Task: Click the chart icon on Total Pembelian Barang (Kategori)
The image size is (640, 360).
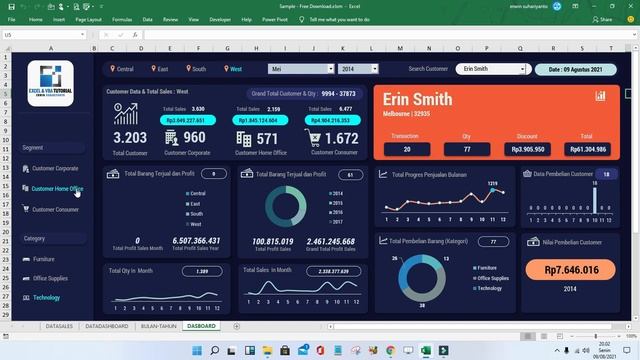Action: pos(383,241)
